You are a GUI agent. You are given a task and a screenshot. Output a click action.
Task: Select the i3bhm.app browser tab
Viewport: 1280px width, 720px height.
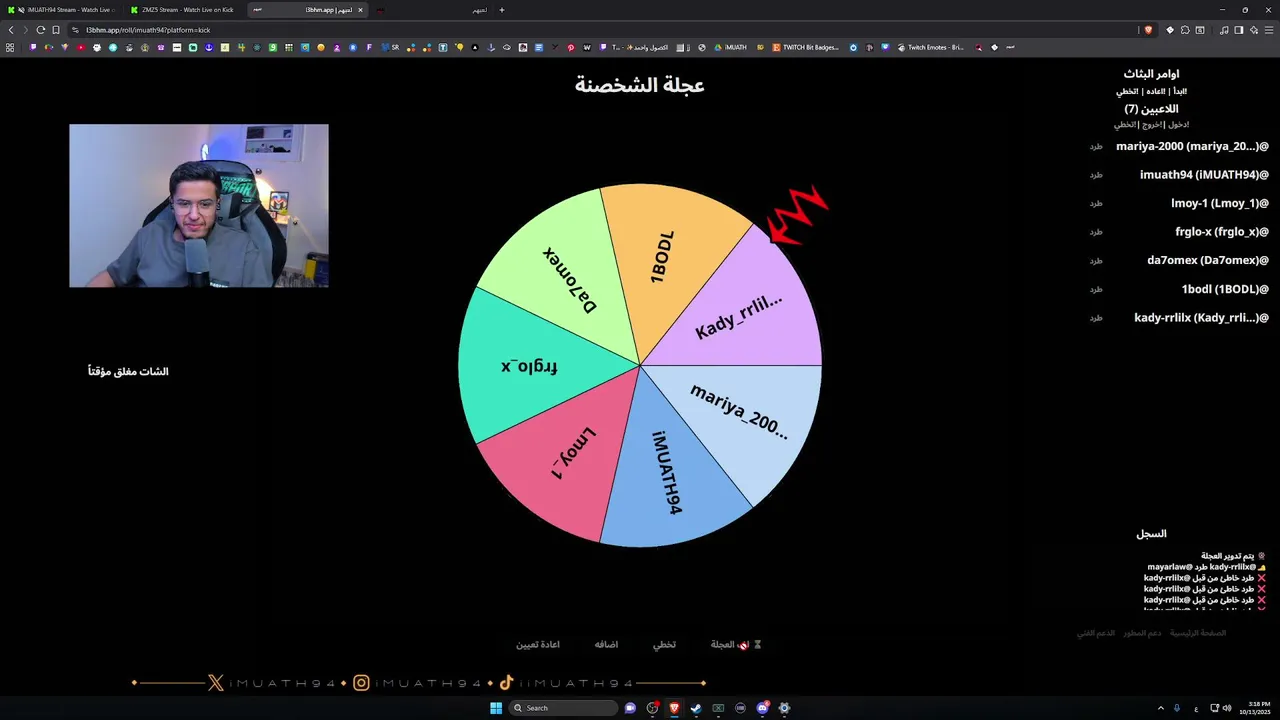tap(305, 10)
